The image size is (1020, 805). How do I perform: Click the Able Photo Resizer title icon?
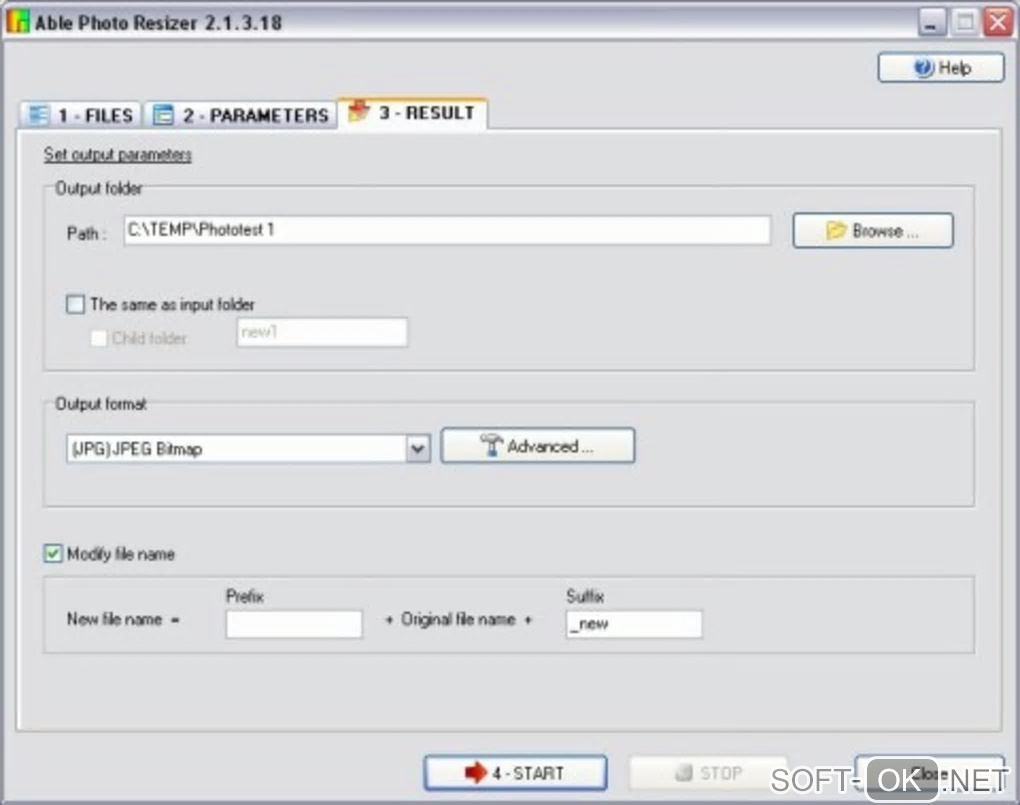pyautogui.click(x=18, y=22)
